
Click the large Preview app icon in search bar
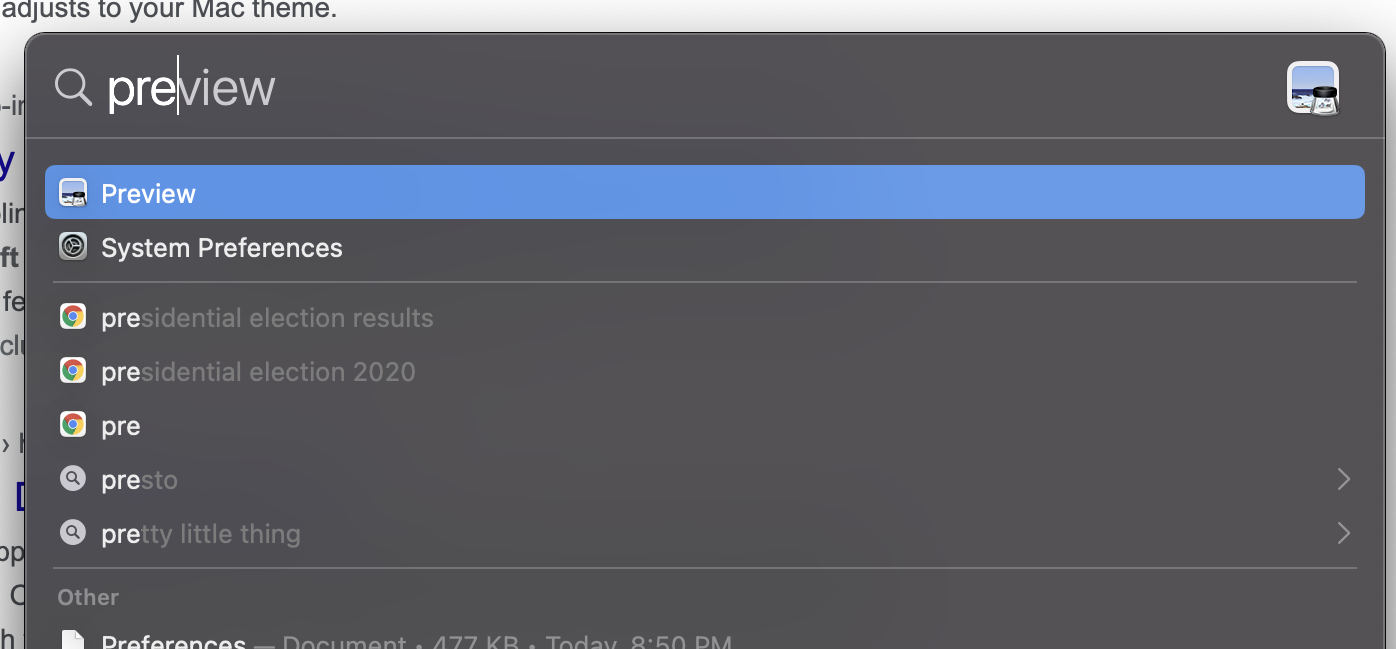[x=1312, y=88]
